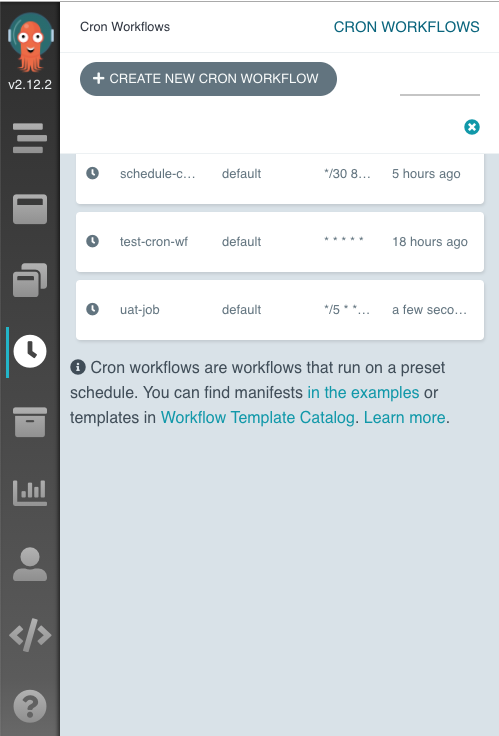Open the Reports bar chart icon
499x736 pixels.
click(30, 493)
